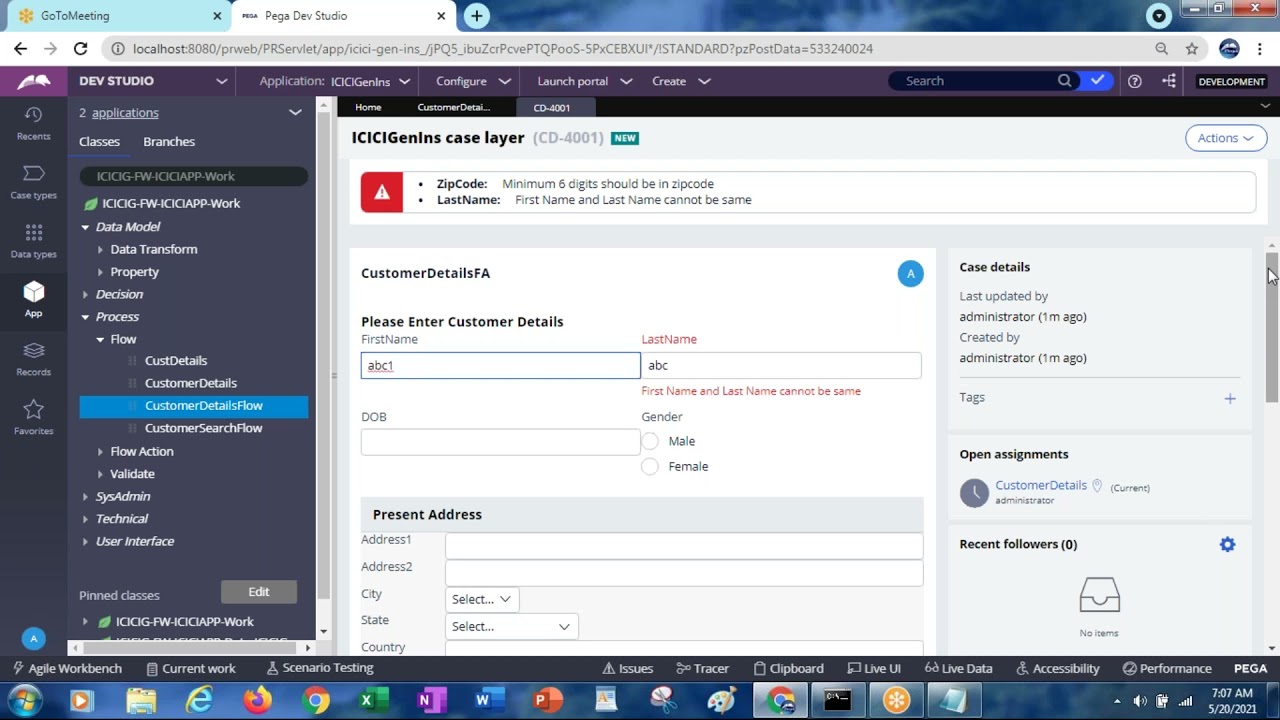Open the Create menu
The width and height of the screenshot is (1280, 720).
[x=681, y=81]
